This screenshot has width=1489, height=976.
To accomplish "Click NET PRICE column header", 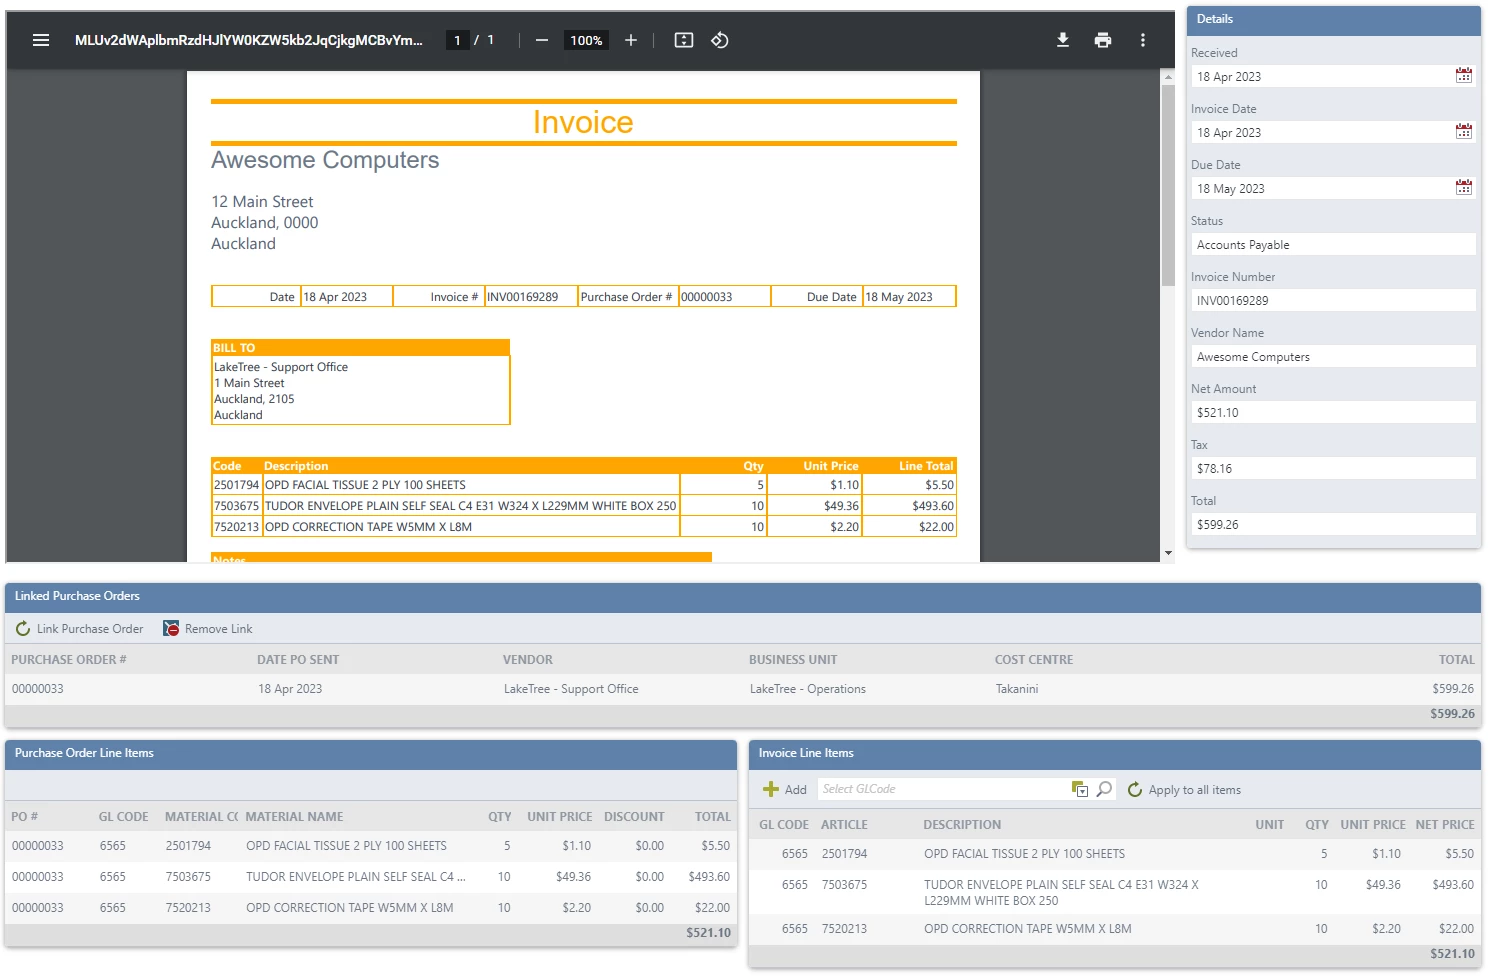I will pyautogui.click(x=1445, y=825).
